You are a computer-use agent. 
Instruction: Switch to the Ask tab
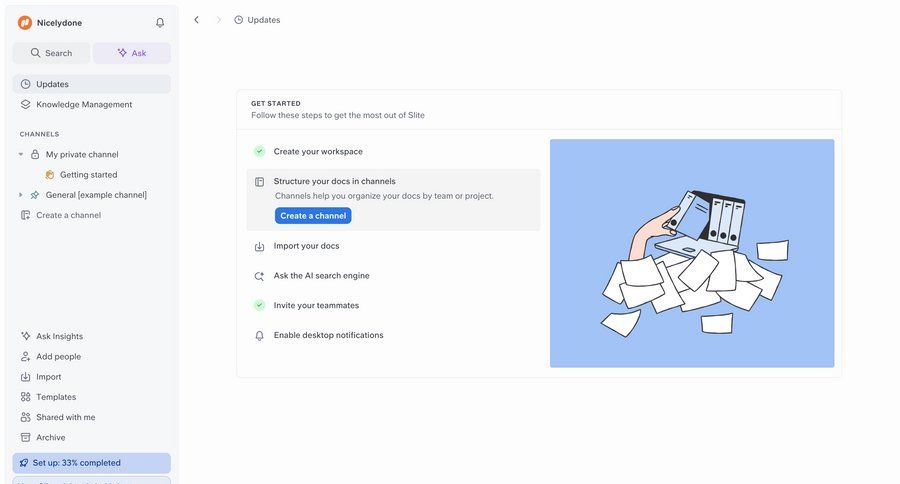point(132,53)
